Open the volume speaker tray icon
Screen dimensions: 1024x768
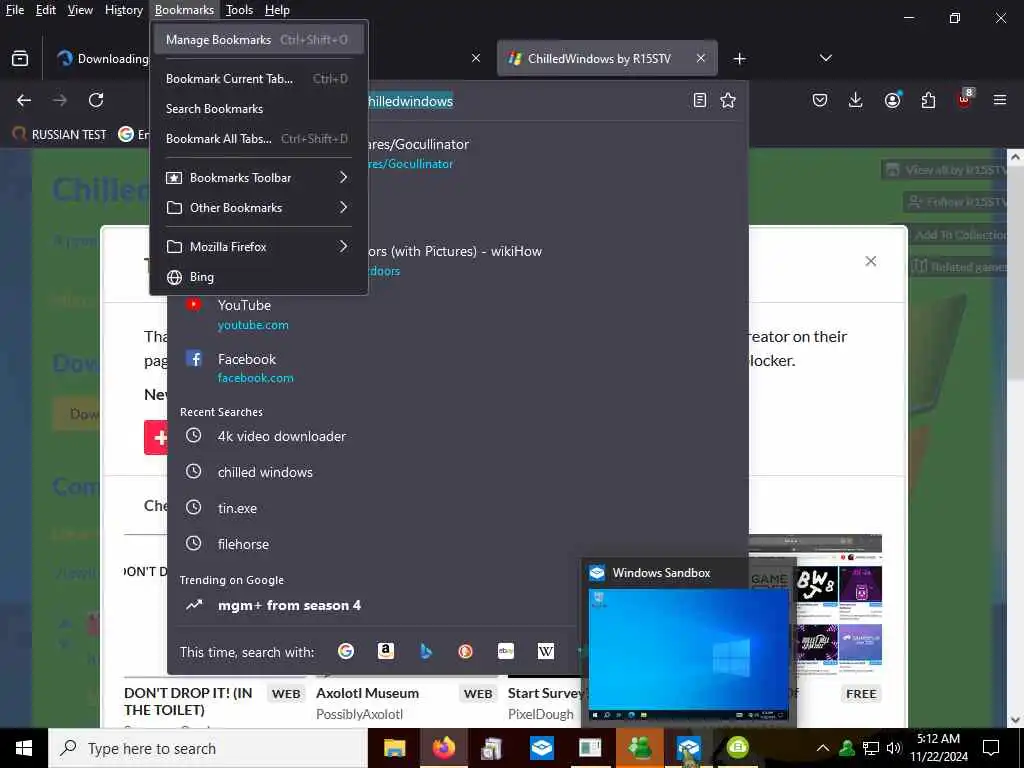click(x=894, y=748)
